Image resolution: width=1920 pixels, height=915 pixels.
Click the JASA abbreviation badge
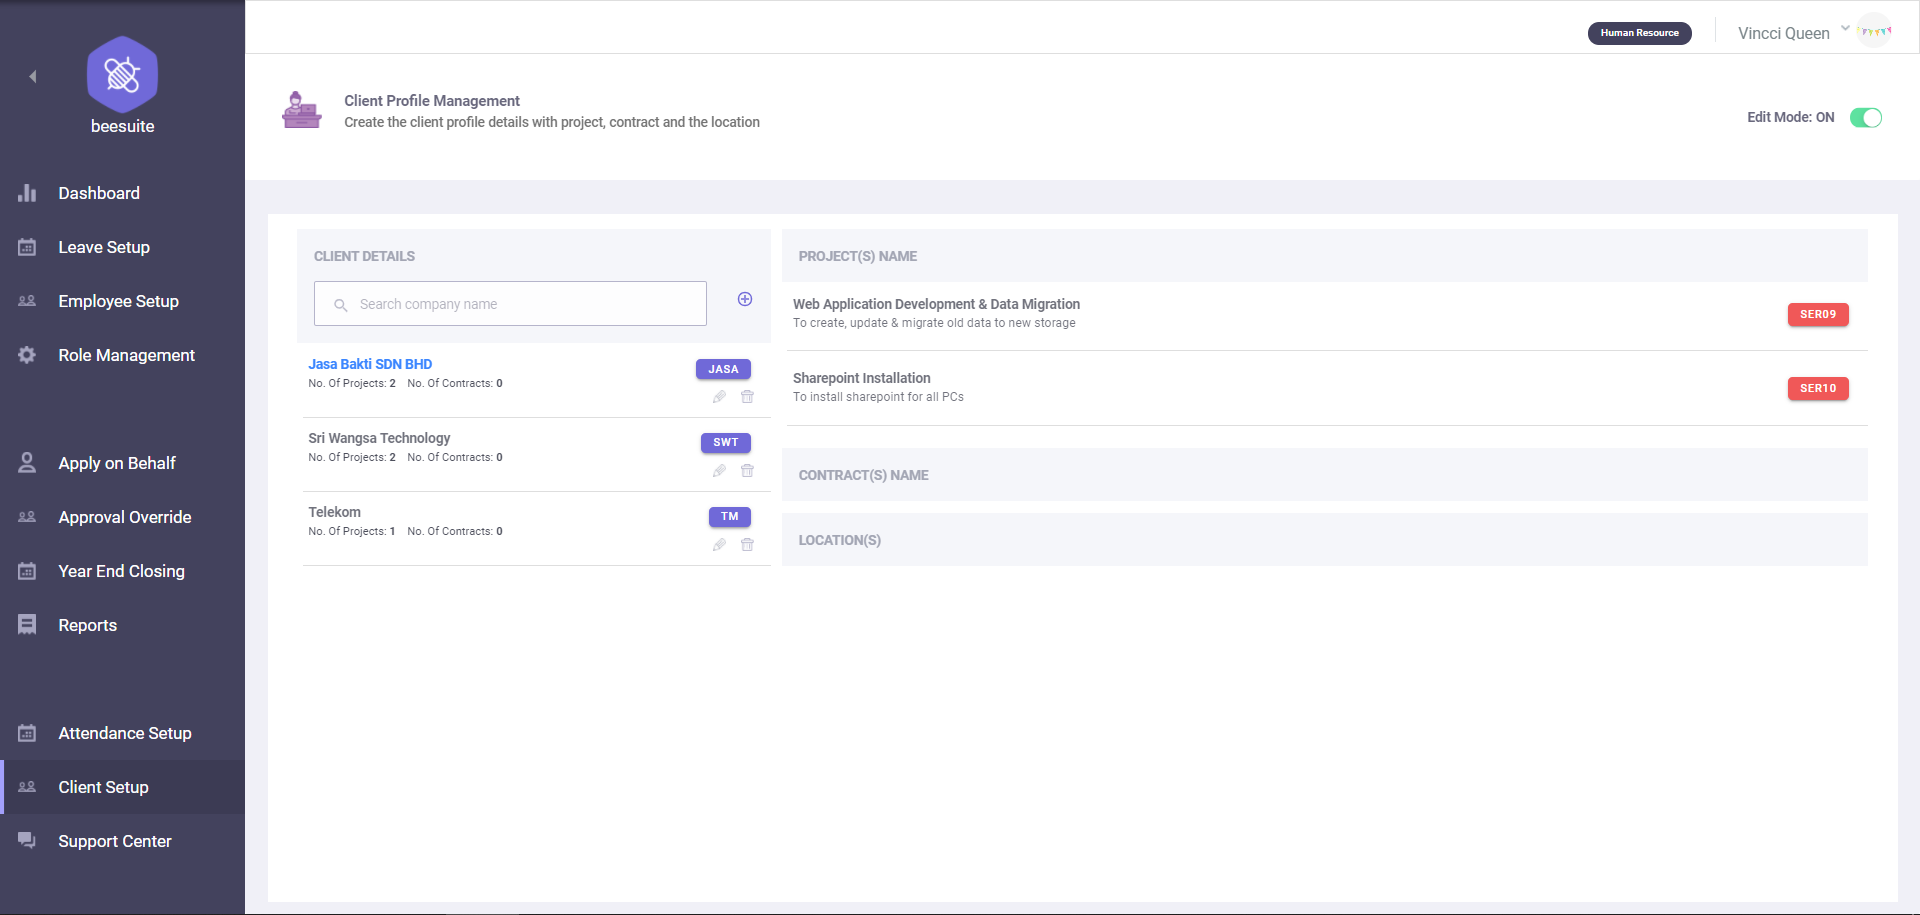coord(723,369)
